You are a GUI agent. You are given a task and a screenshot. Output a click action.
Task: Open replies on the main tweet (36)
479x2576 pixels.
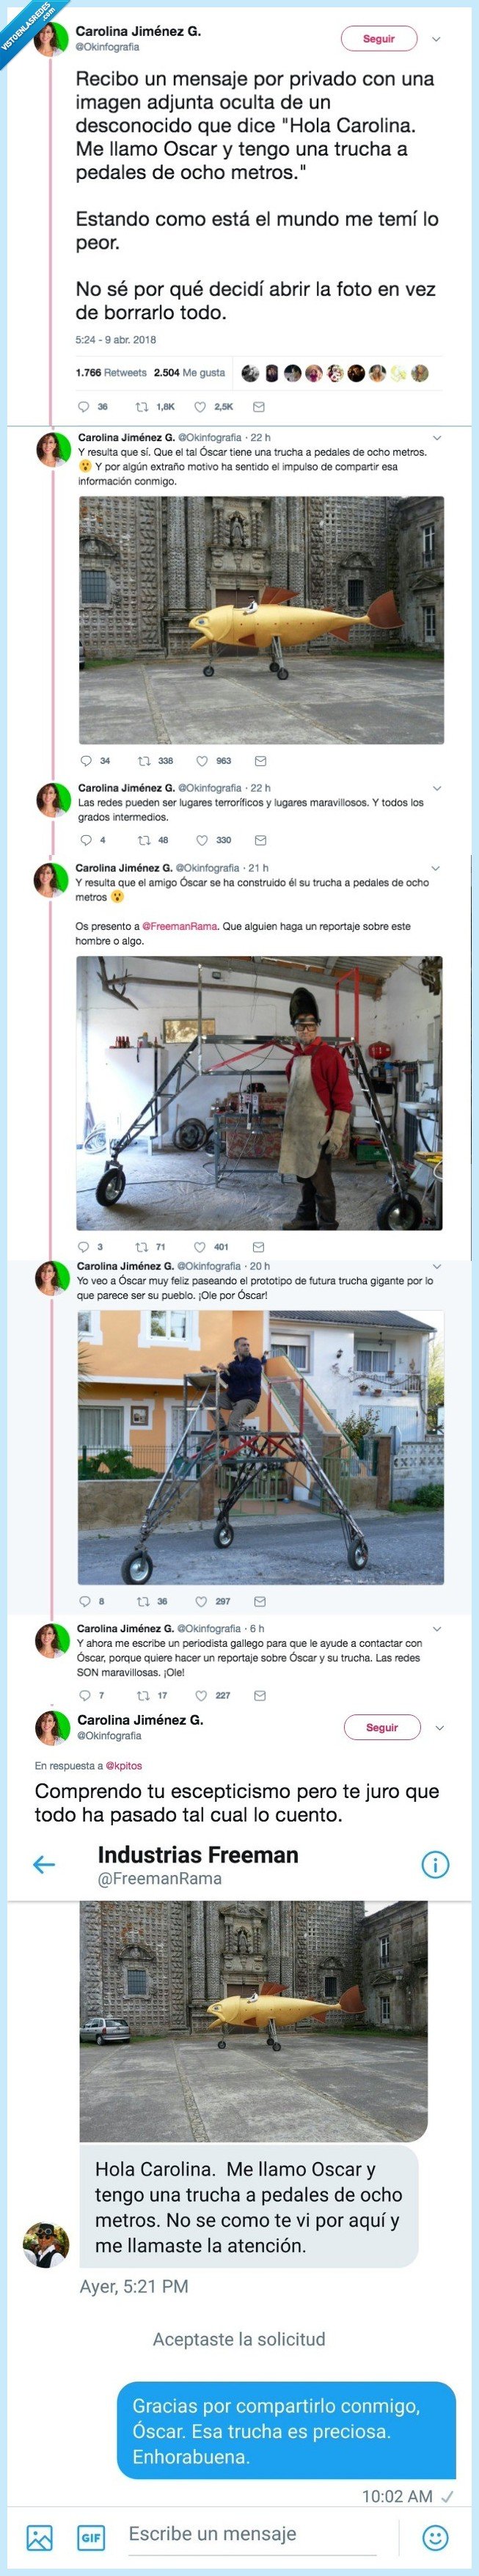click(93, 407)
